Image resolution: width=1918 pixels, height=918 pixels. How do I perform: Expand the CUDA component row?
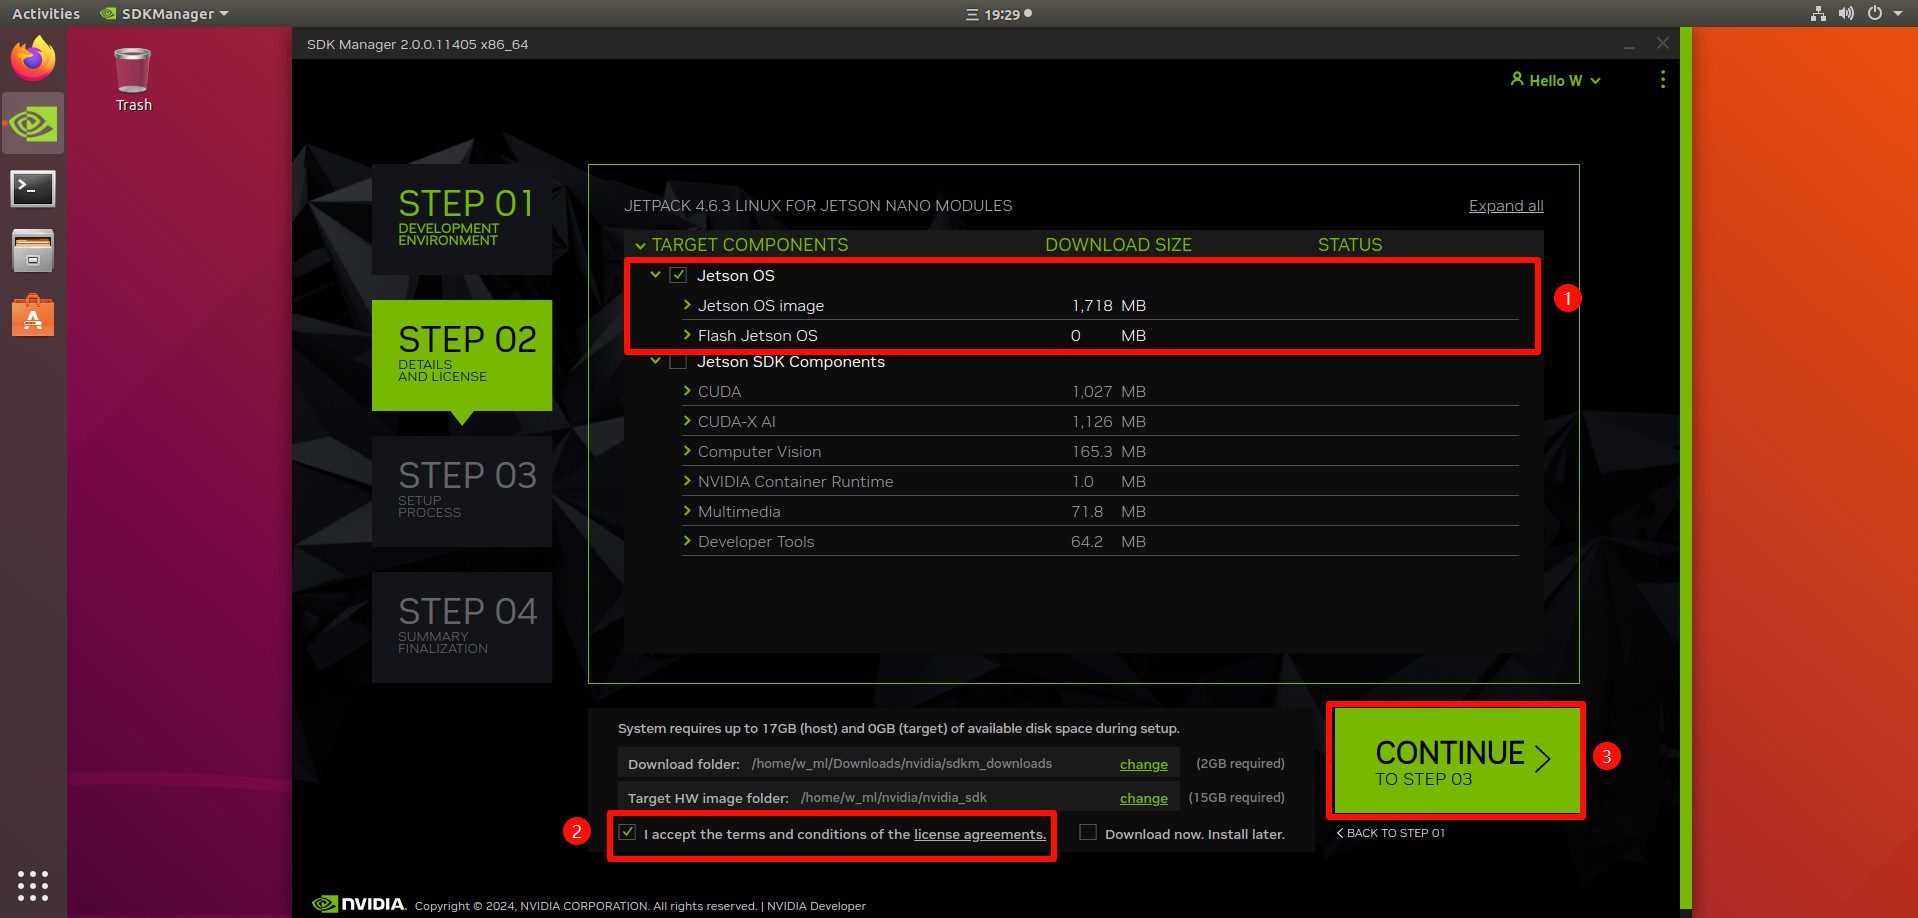(x=687, y=391)
